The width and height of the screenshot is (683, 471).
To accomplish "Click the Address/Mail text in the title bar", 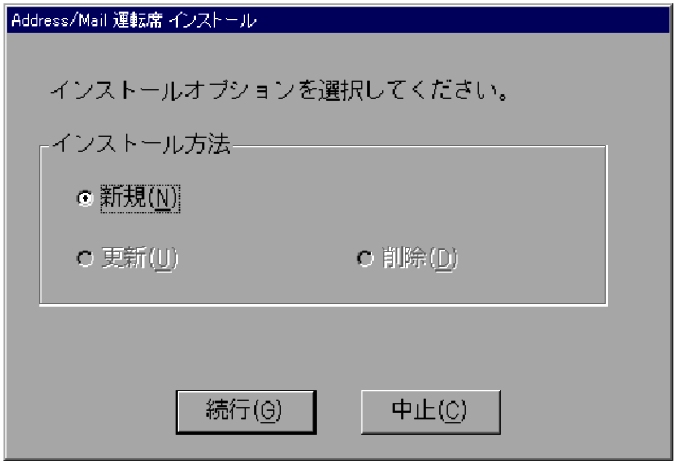I will point(59,20).
